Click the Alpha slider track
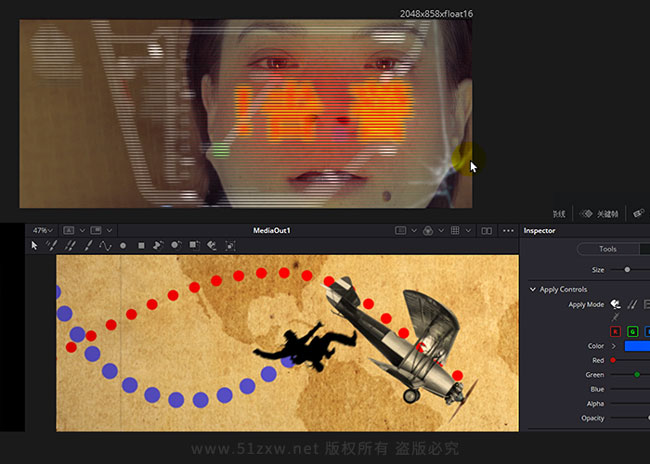650x464 pixels. 630,403
